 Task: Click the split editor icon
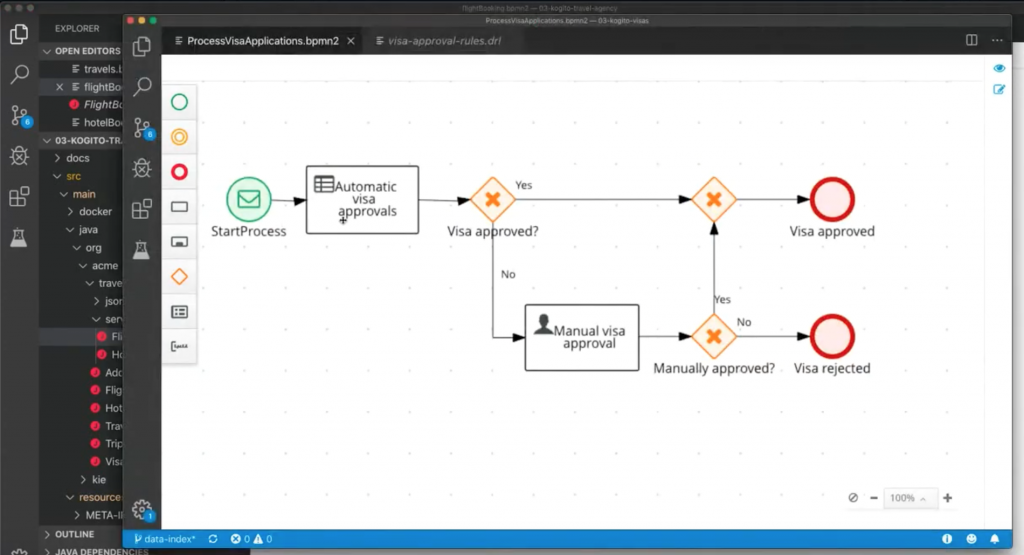click(x=971, y=40)
